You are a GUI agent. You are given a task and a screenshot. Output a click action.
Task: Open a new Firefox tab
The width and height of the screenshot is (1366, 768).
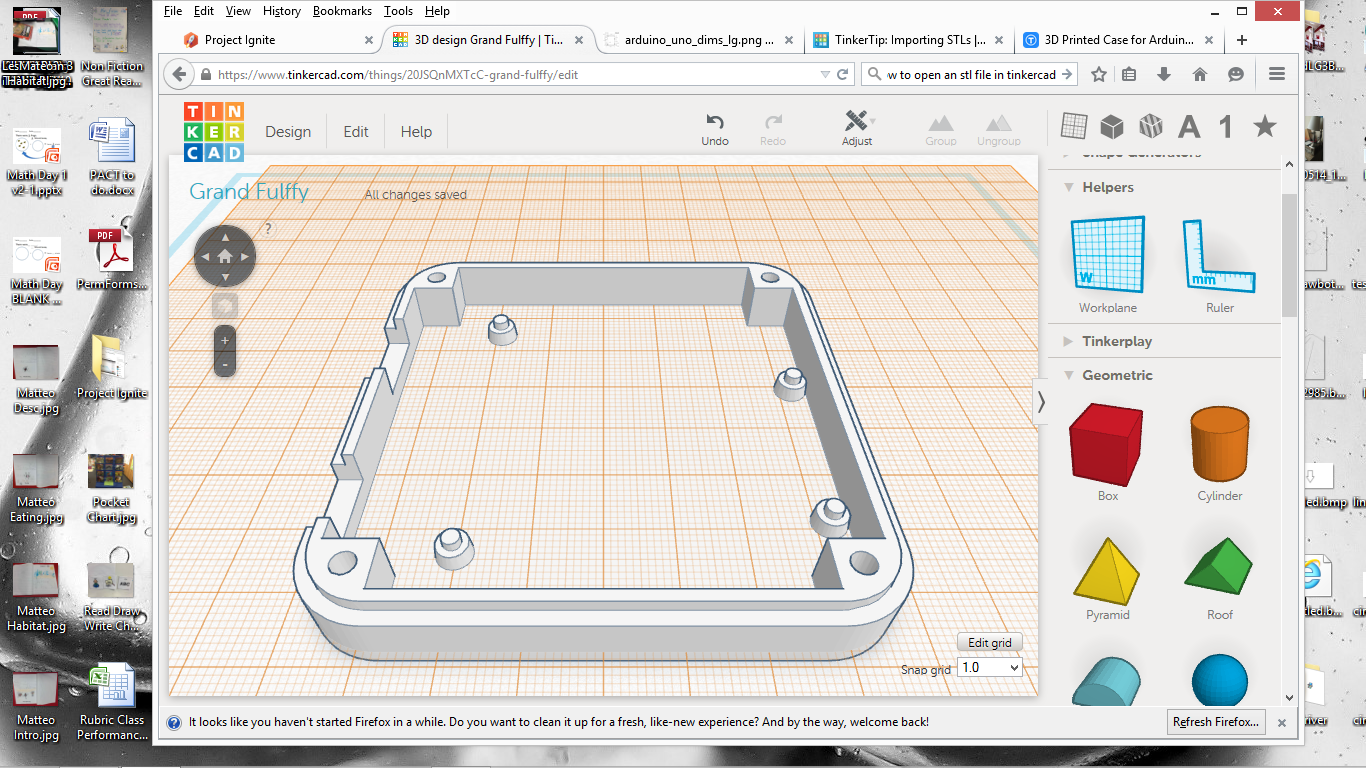coord(1242,40)
